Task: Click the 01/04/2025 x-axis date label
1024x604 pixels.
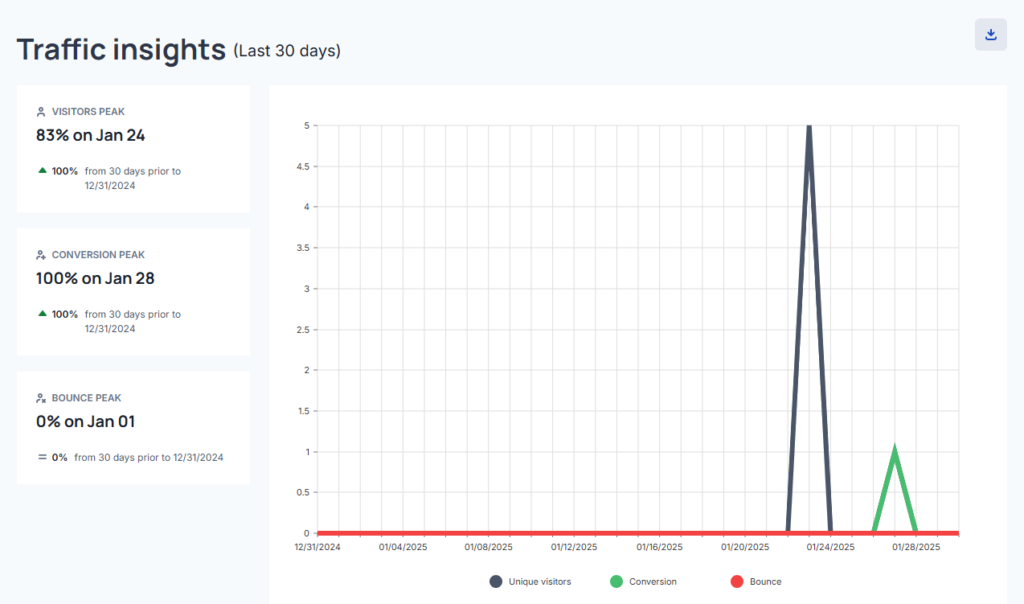Action: [403, 547]
